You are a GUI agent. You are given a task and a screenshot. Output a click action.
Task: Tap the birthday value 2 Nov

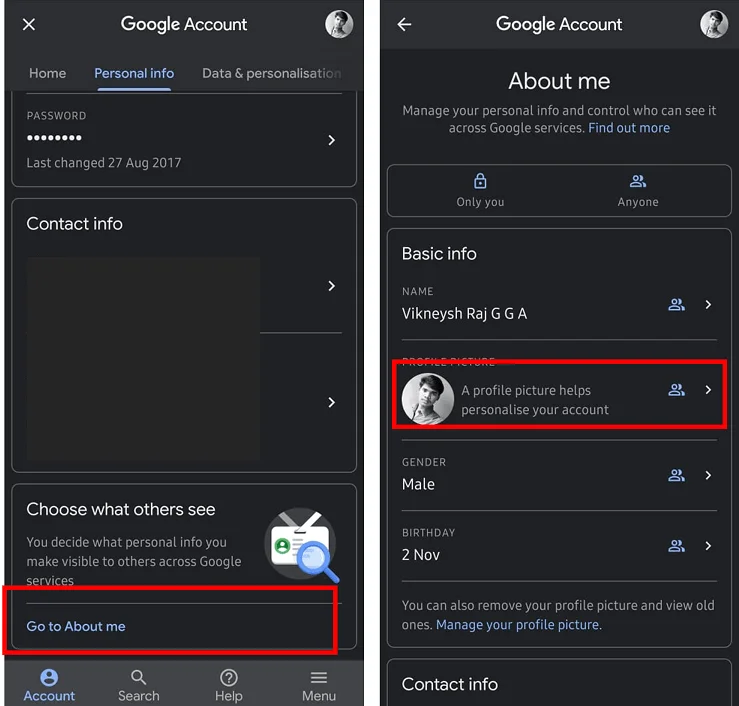pyautogui.click(x=420, y=555)
